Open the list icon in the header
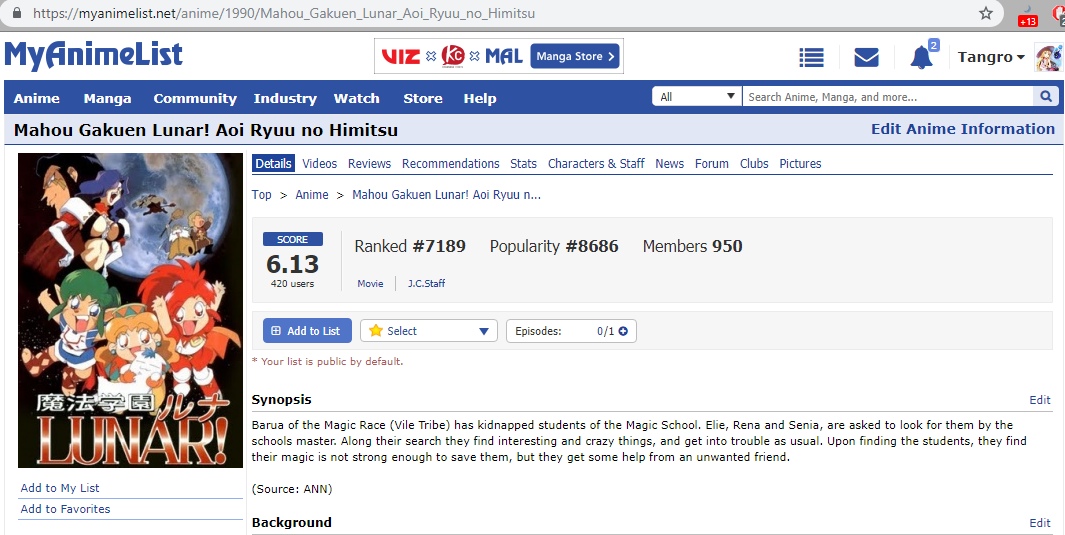 click(811, 58)
